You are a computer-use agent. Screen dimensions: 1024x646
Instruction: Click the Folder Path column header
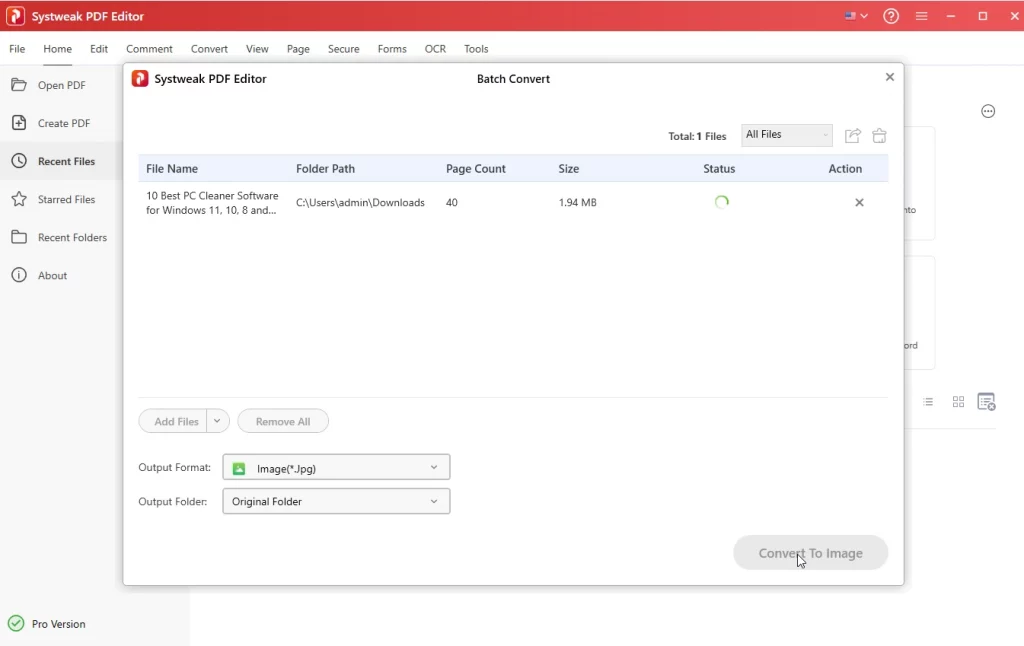[x=325, y=169]
